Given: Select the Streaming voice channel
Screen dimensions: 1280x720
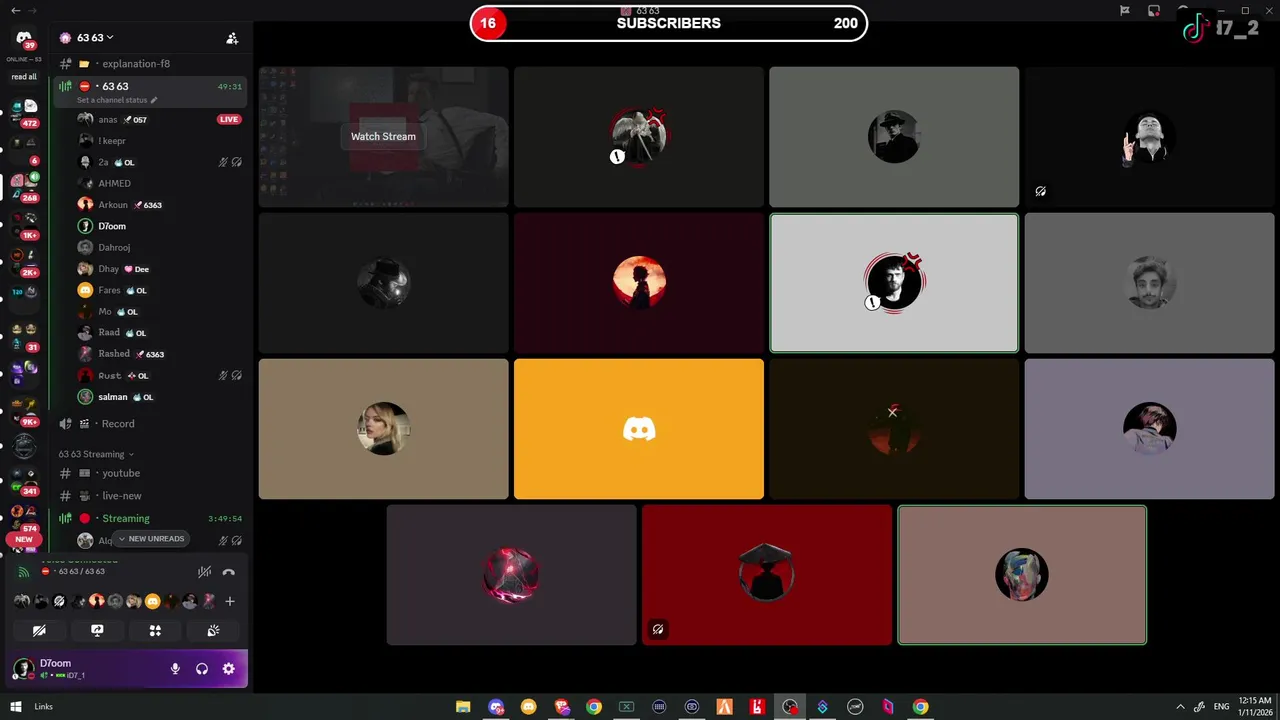Looking at the screenshot, I should (x=150, y=518).
